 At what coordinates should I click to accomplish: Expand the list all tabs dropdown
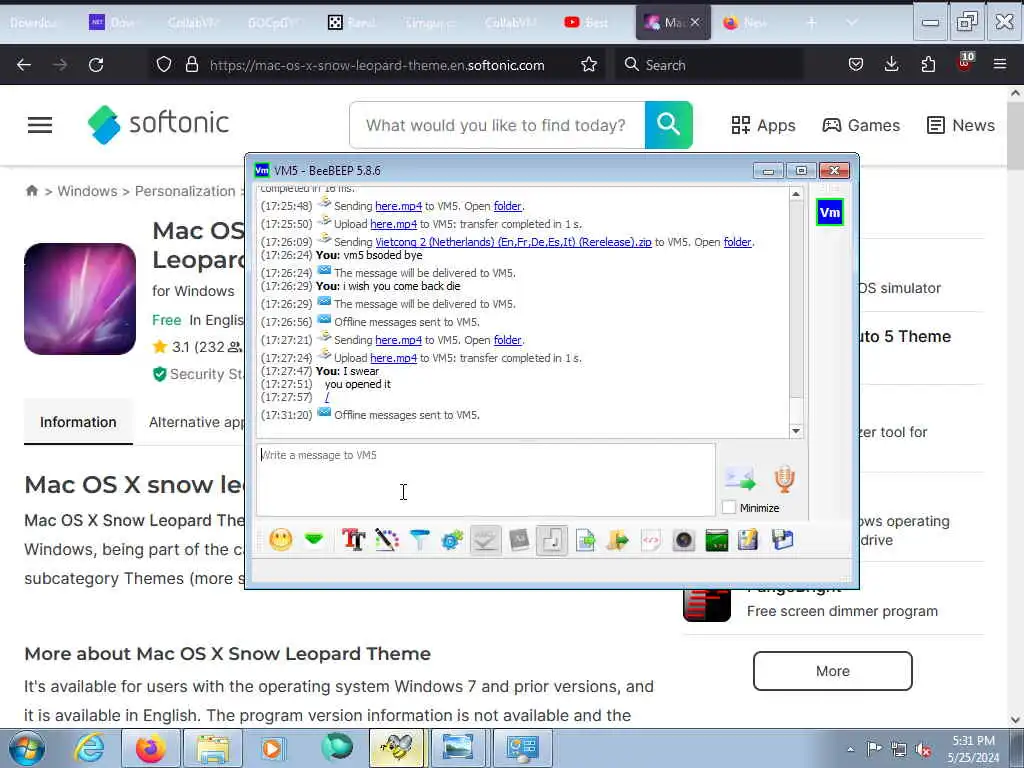coord(852,23)
